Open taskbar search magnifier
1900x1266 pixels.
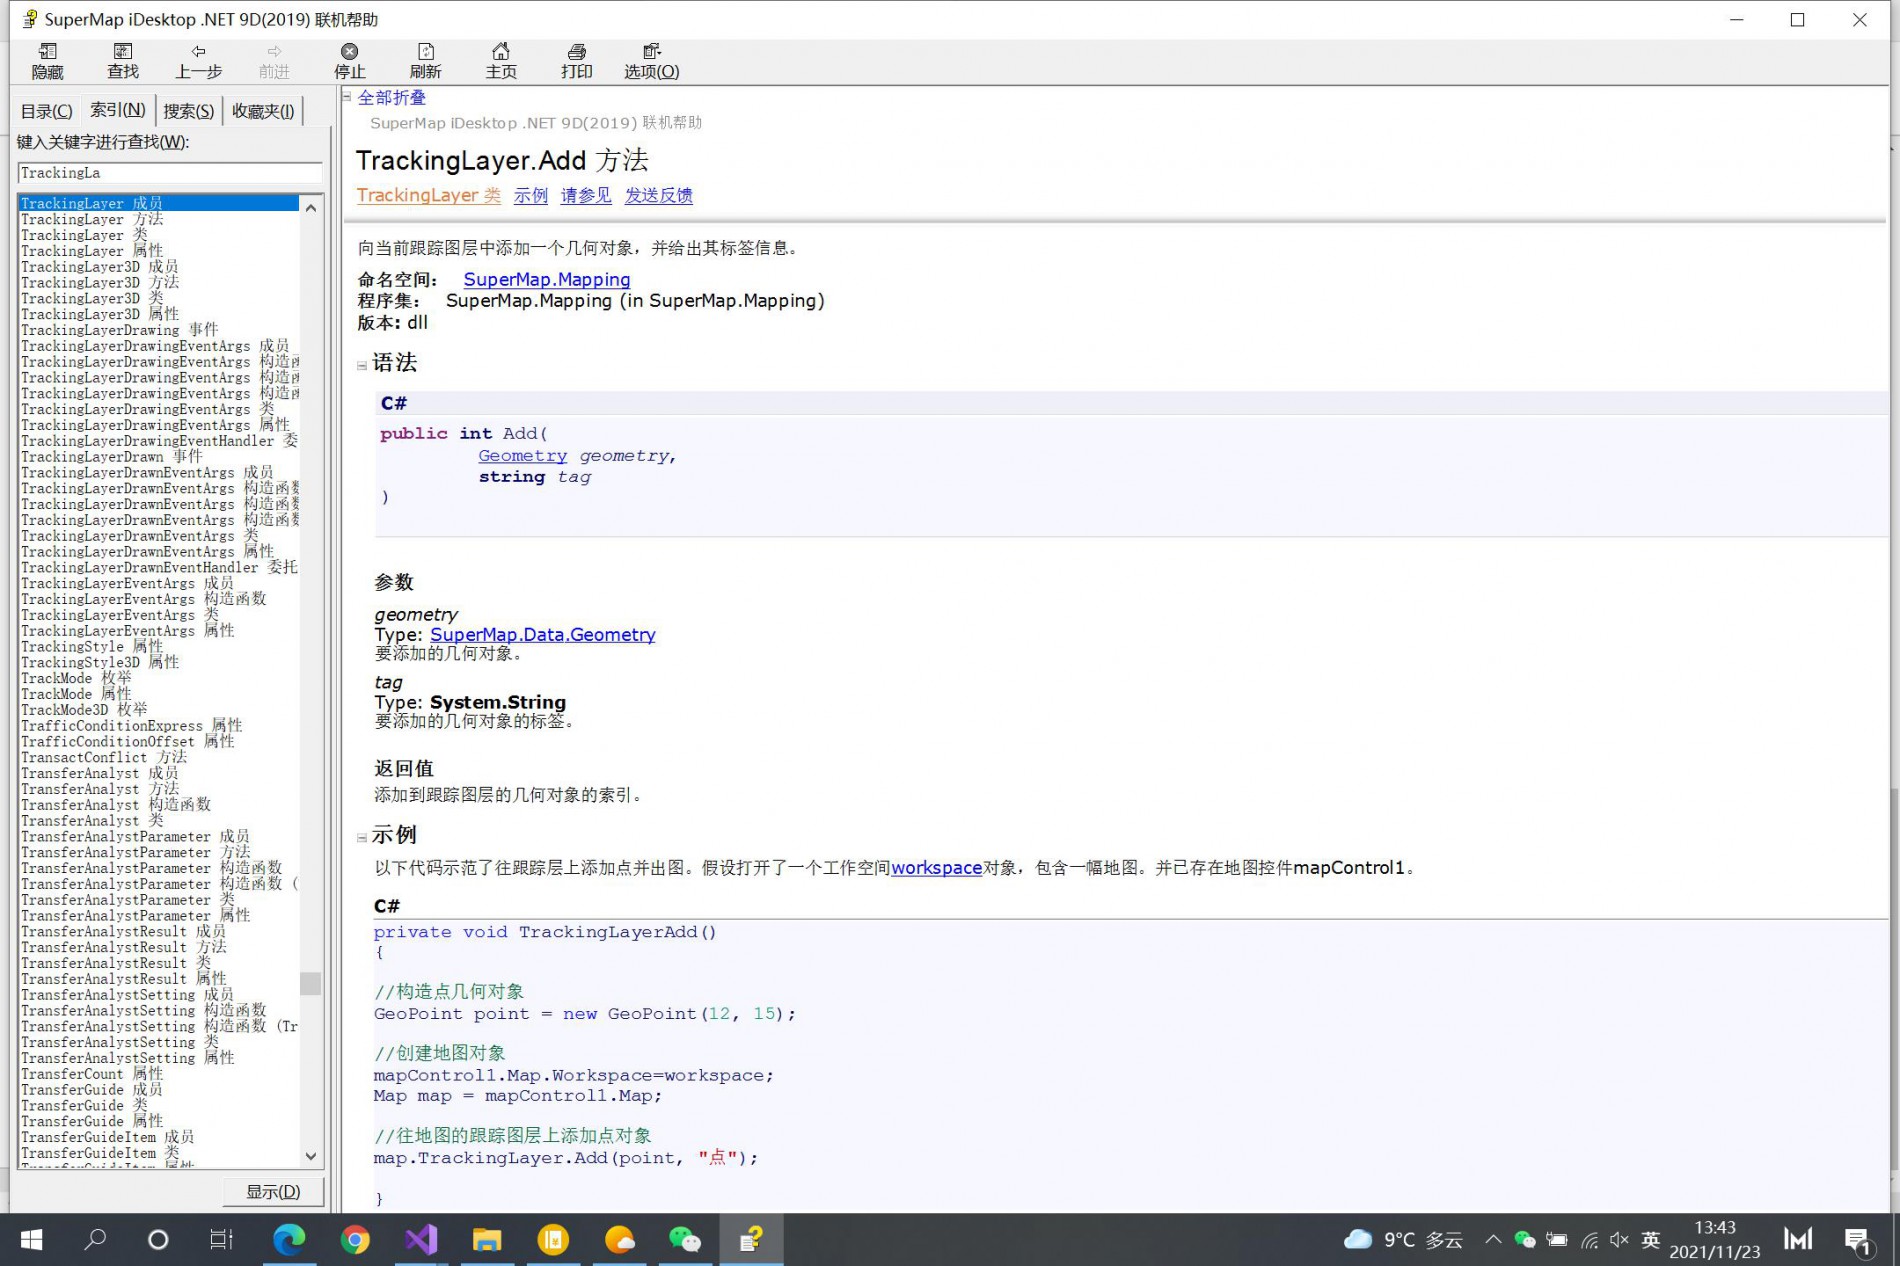(x=95, y=1240)
